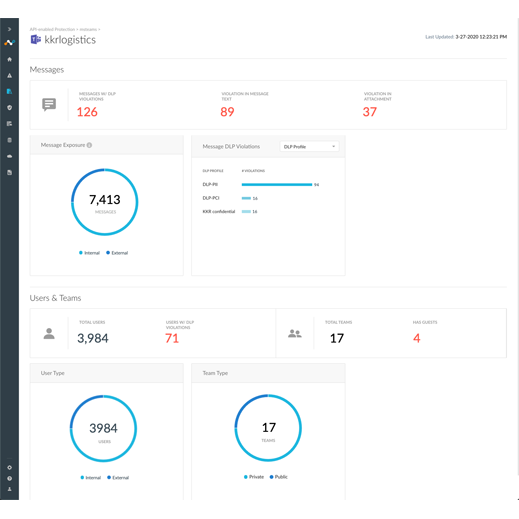The image size is (519, 519).
Task: Click the chat message icon in Messages card
Action: 49,105
